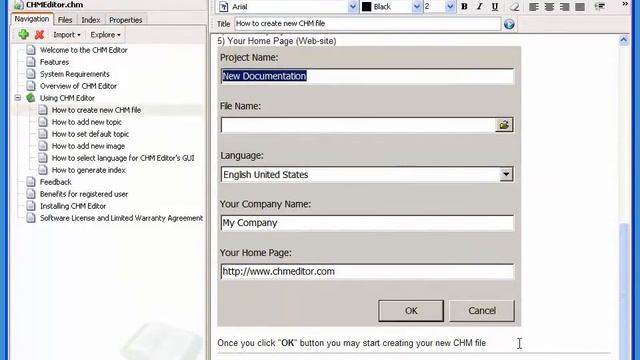Click the Your Home Page field

(x=367, y=271)
